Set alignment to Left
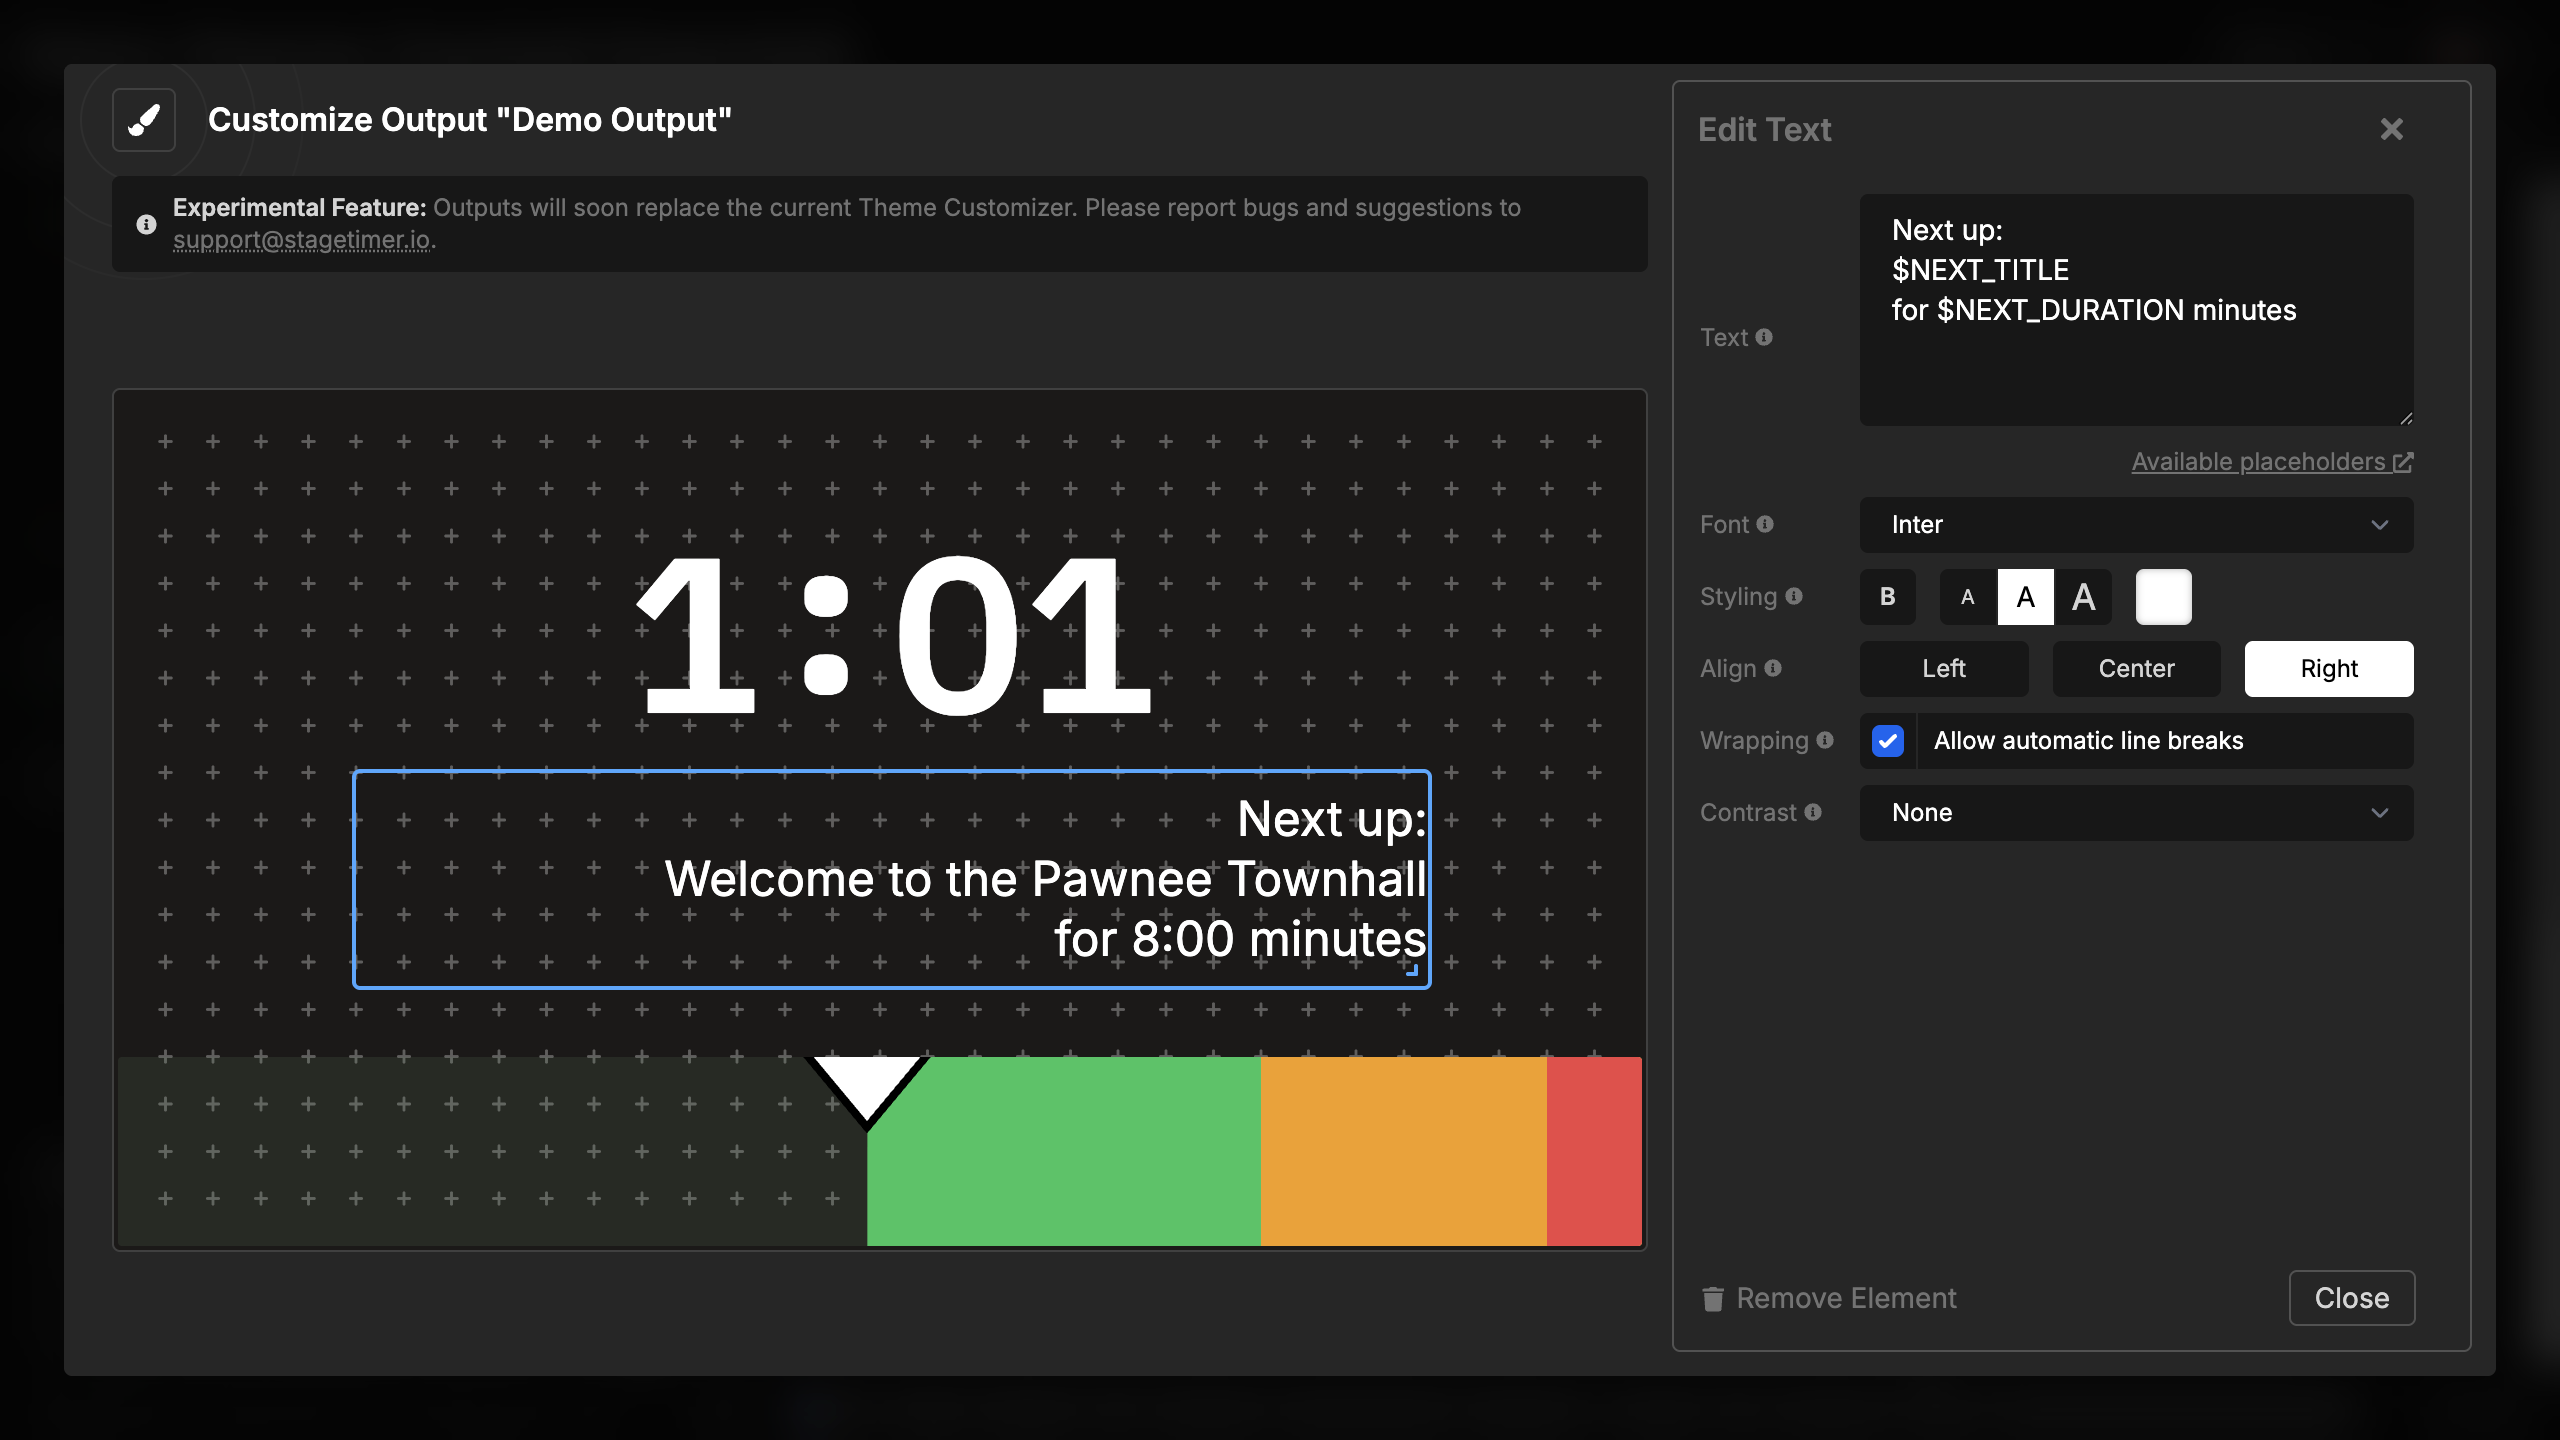This screenshot has height=1440, width=2560. click(x=1943, y=669)
